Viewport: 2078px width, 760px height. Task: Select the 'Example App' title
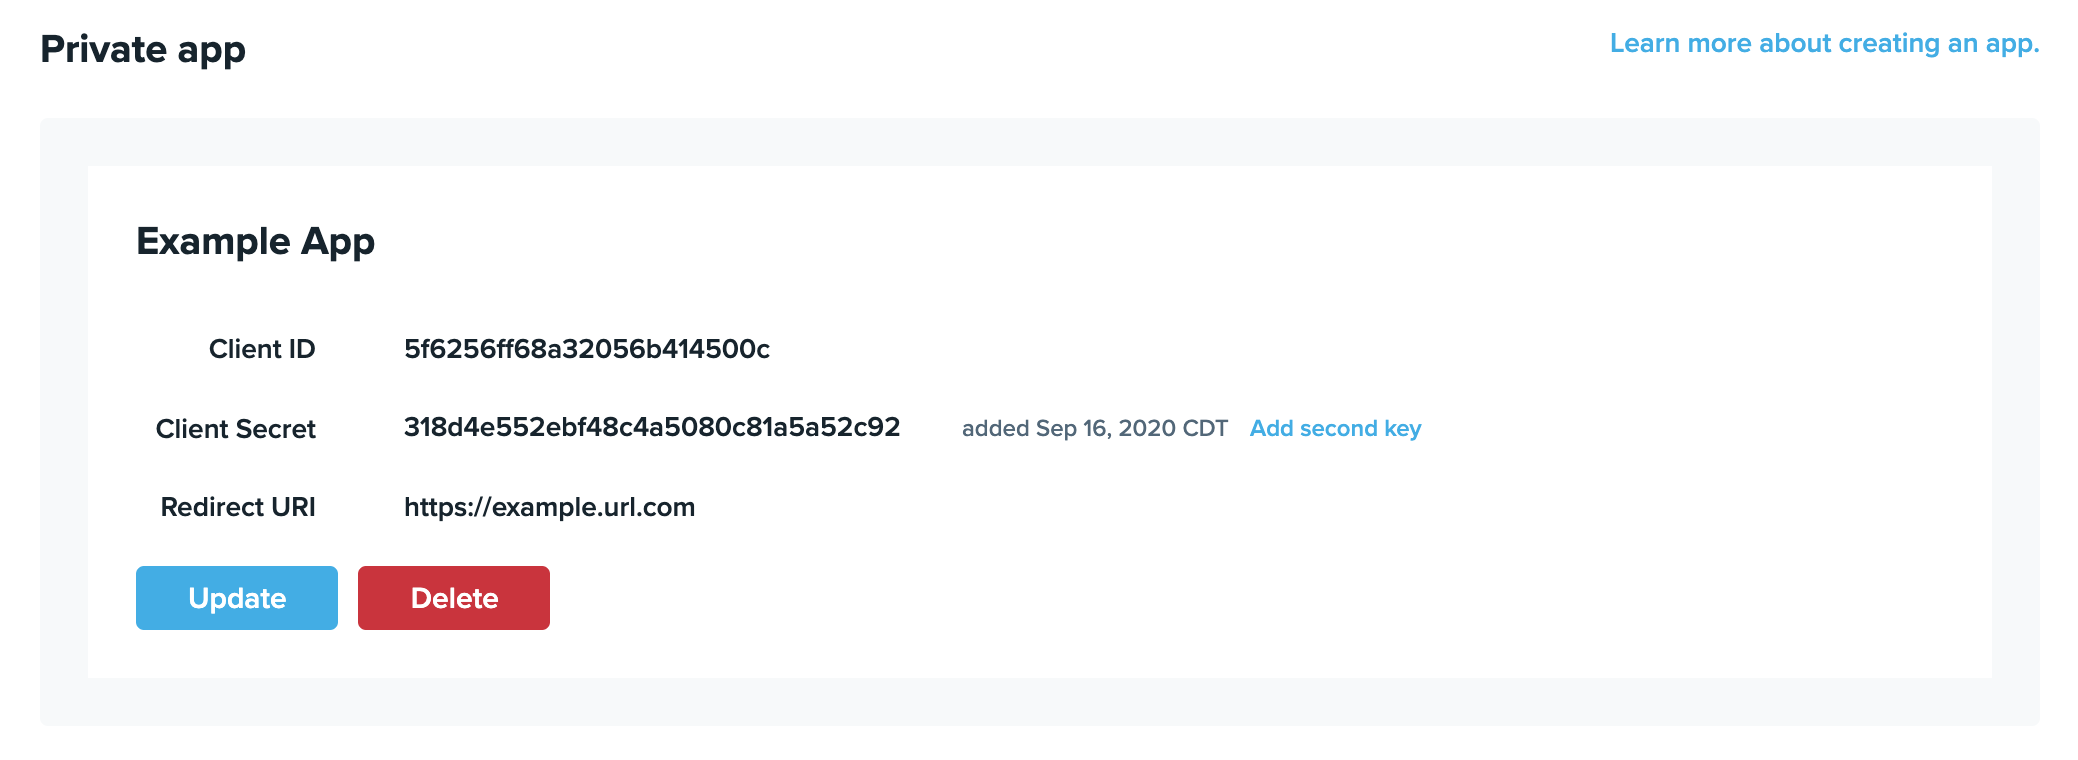[x=255, y=242]
